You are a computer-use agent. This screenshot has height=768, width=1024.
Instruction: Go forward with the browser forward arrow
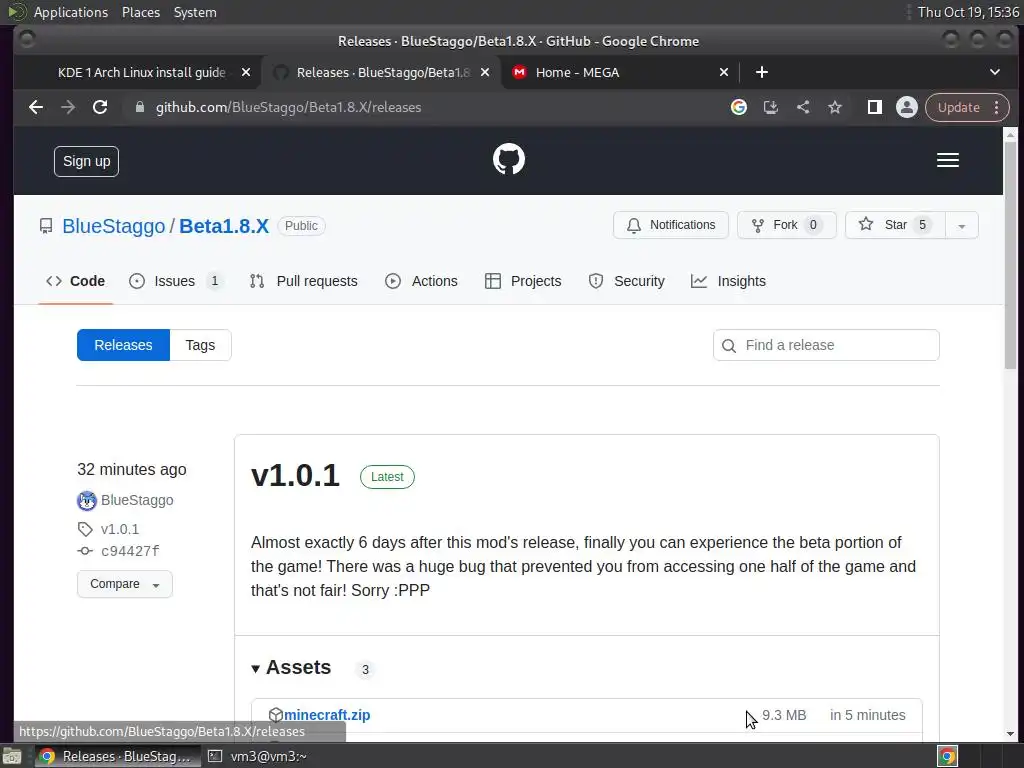[68, 107]
